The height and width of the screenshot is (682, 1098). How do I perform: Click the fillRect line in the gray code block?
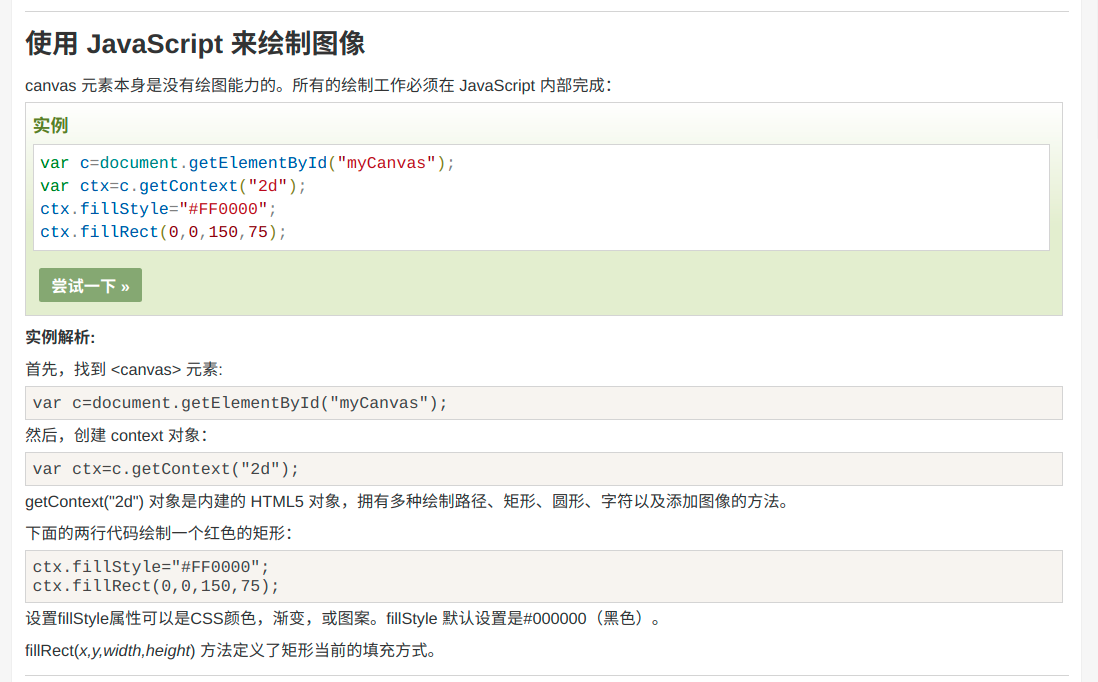(156, 585)
